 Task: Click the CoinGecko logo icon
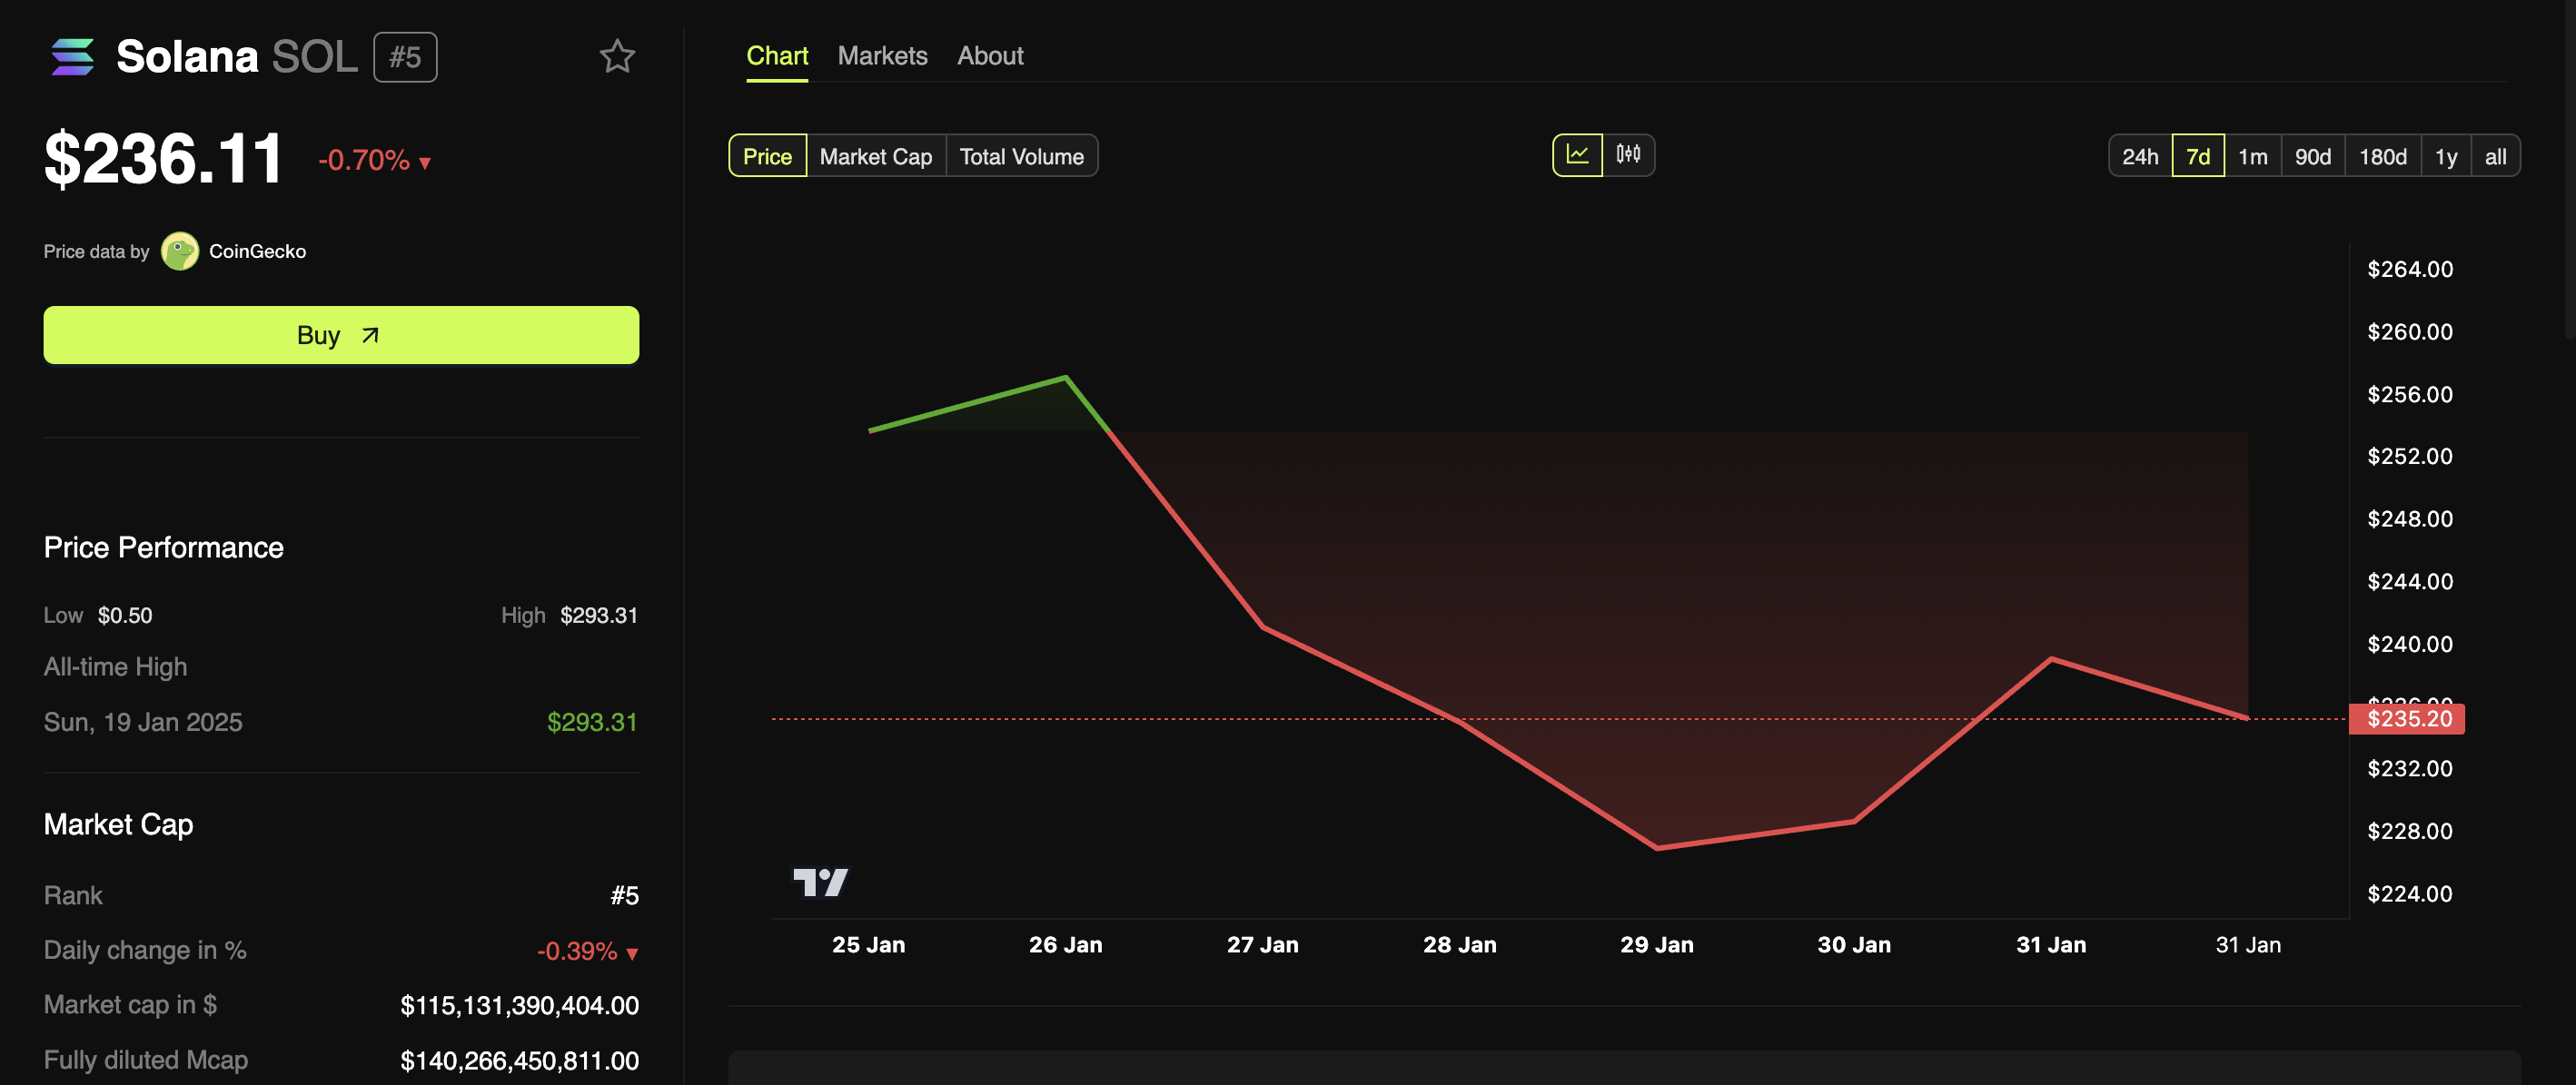(x=179, y=250)
